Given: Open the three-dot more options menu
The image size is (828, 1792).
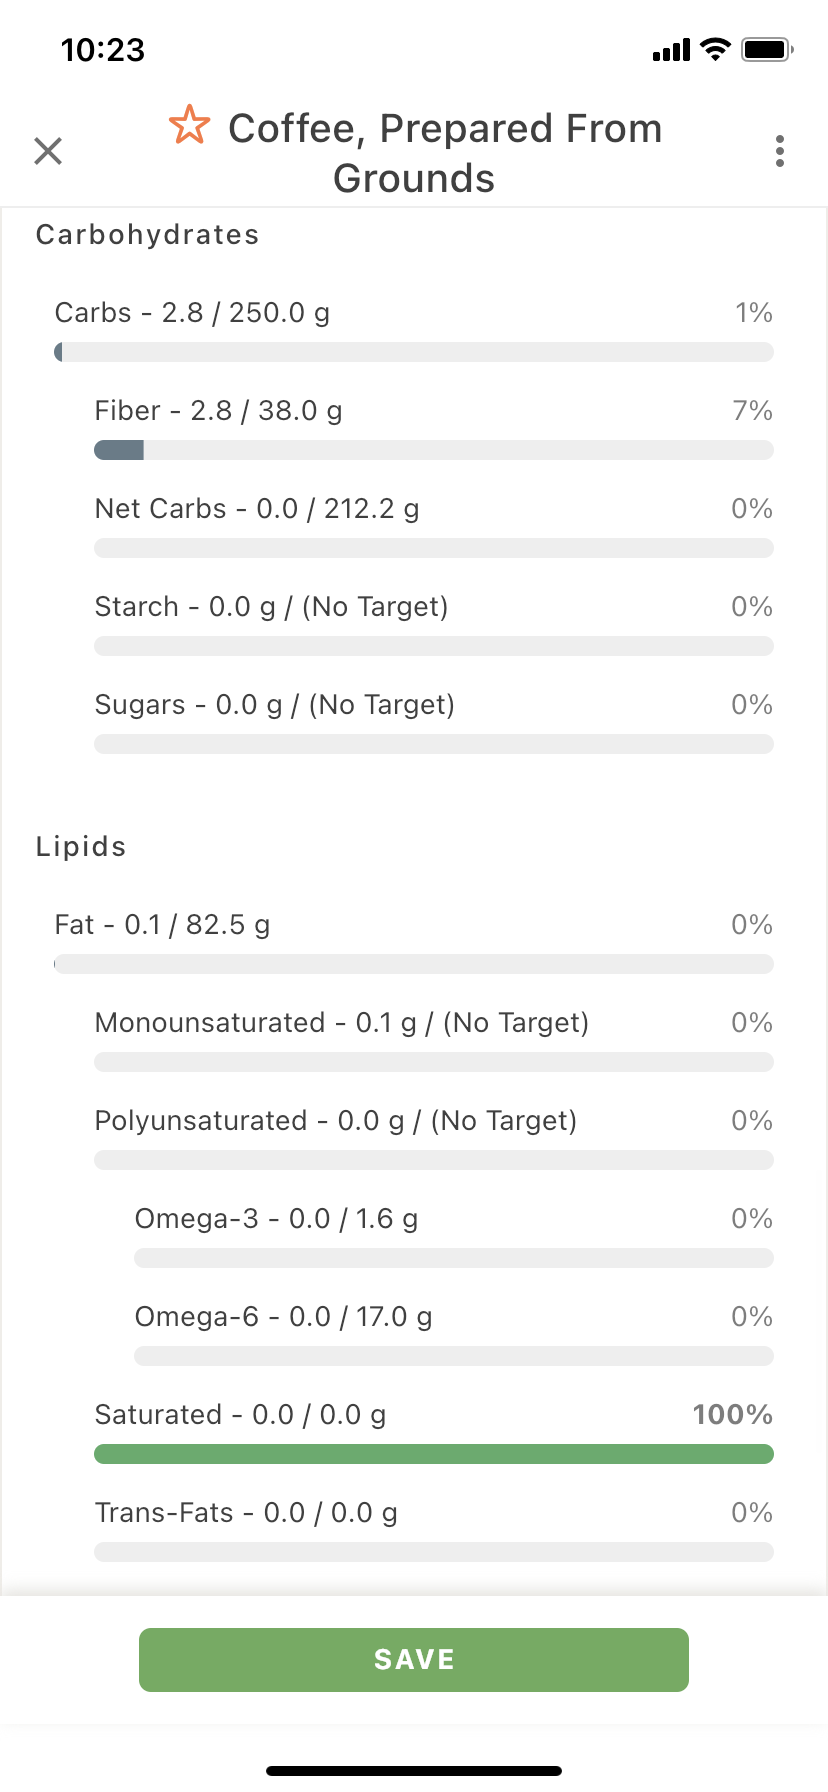Looking at the screenshot, I should point(780,151).
